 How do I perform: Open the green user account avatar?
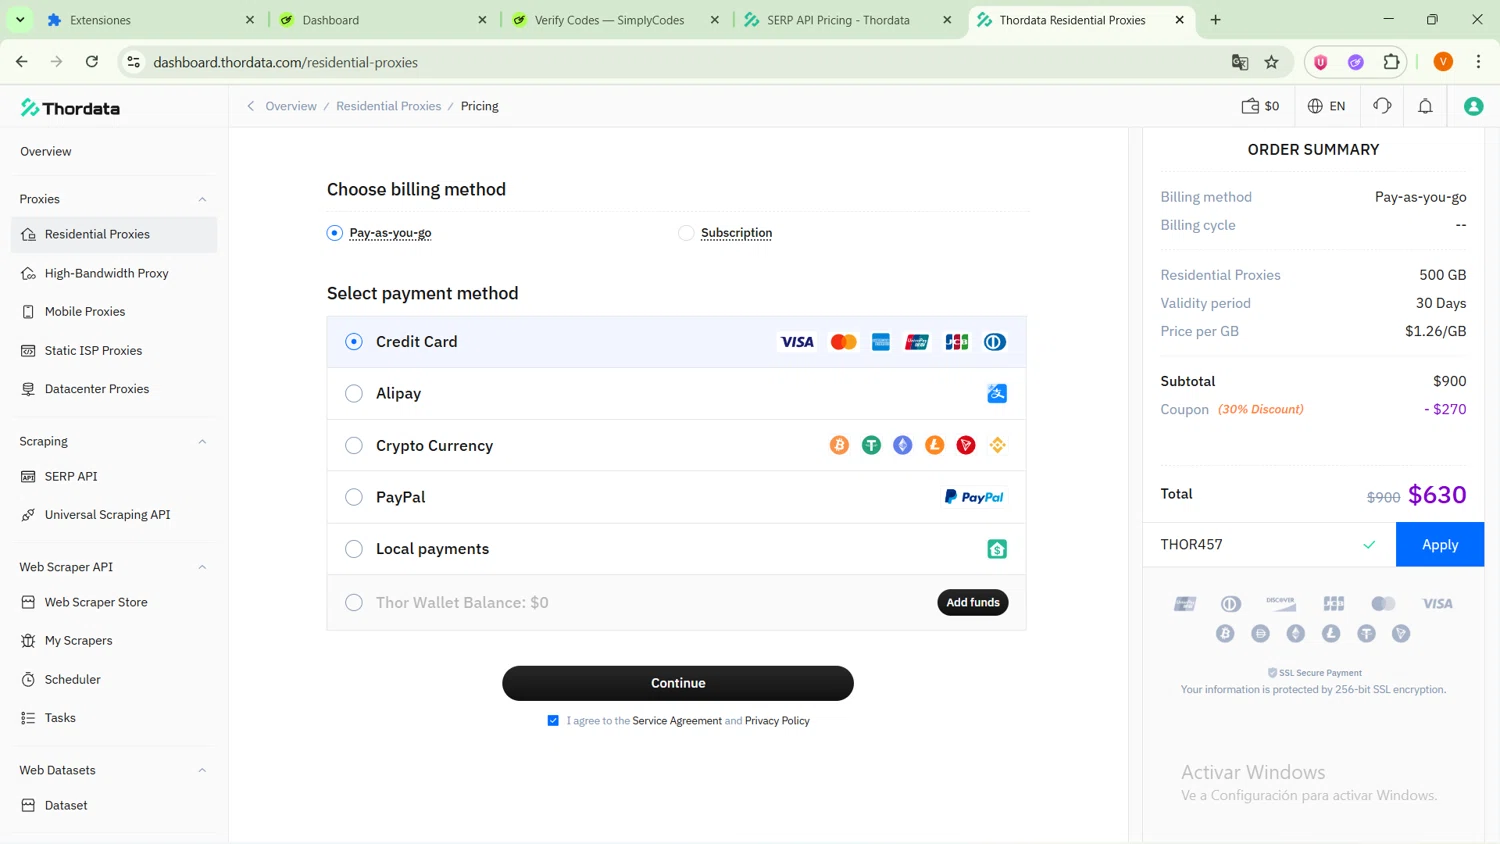tap(1473, 106)
